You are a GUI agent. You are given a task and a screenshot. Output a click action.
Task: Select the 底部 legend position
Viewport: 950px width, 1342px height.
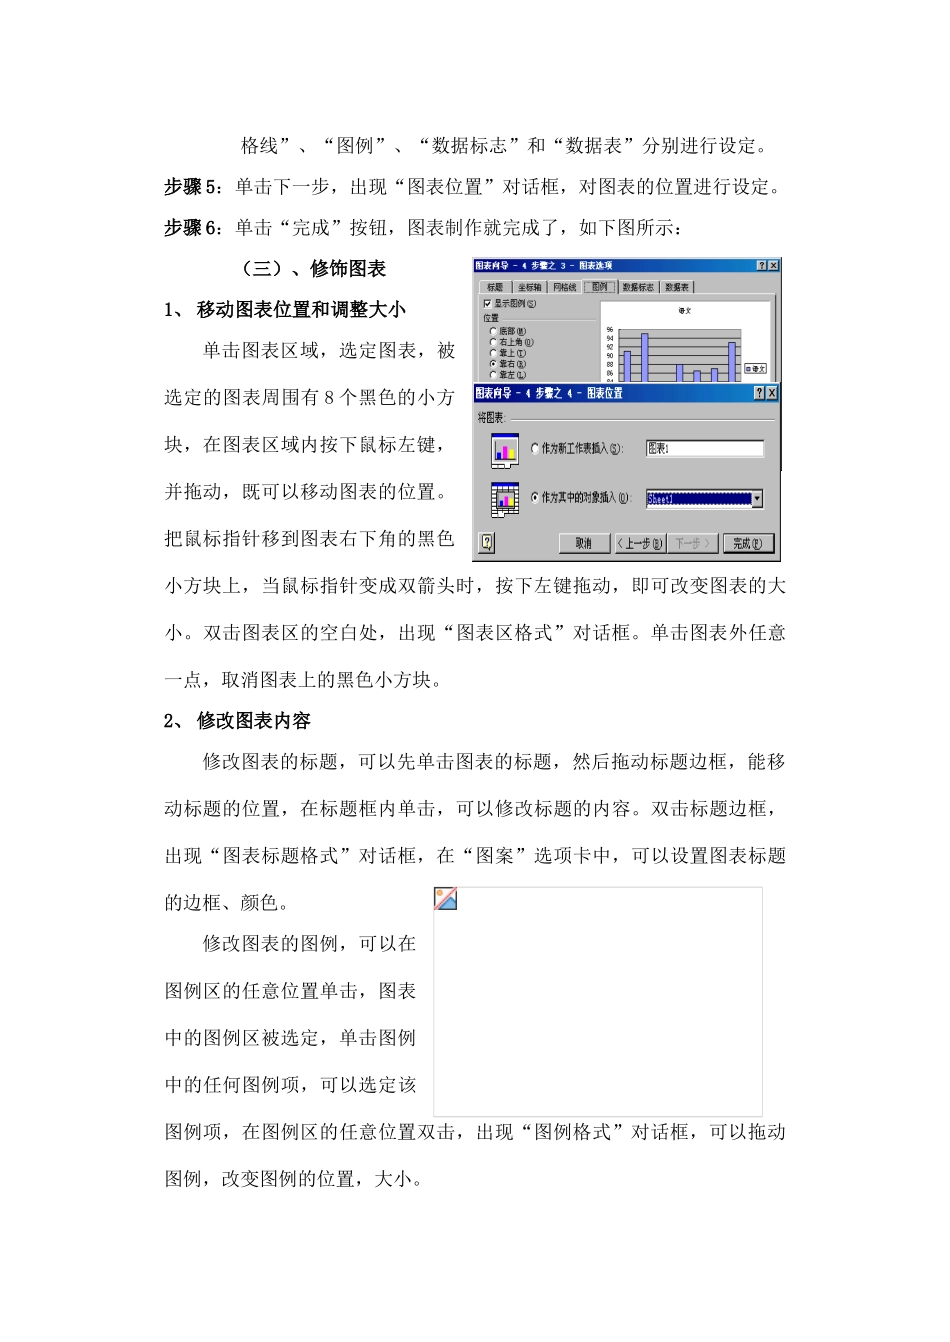(493, 331)
